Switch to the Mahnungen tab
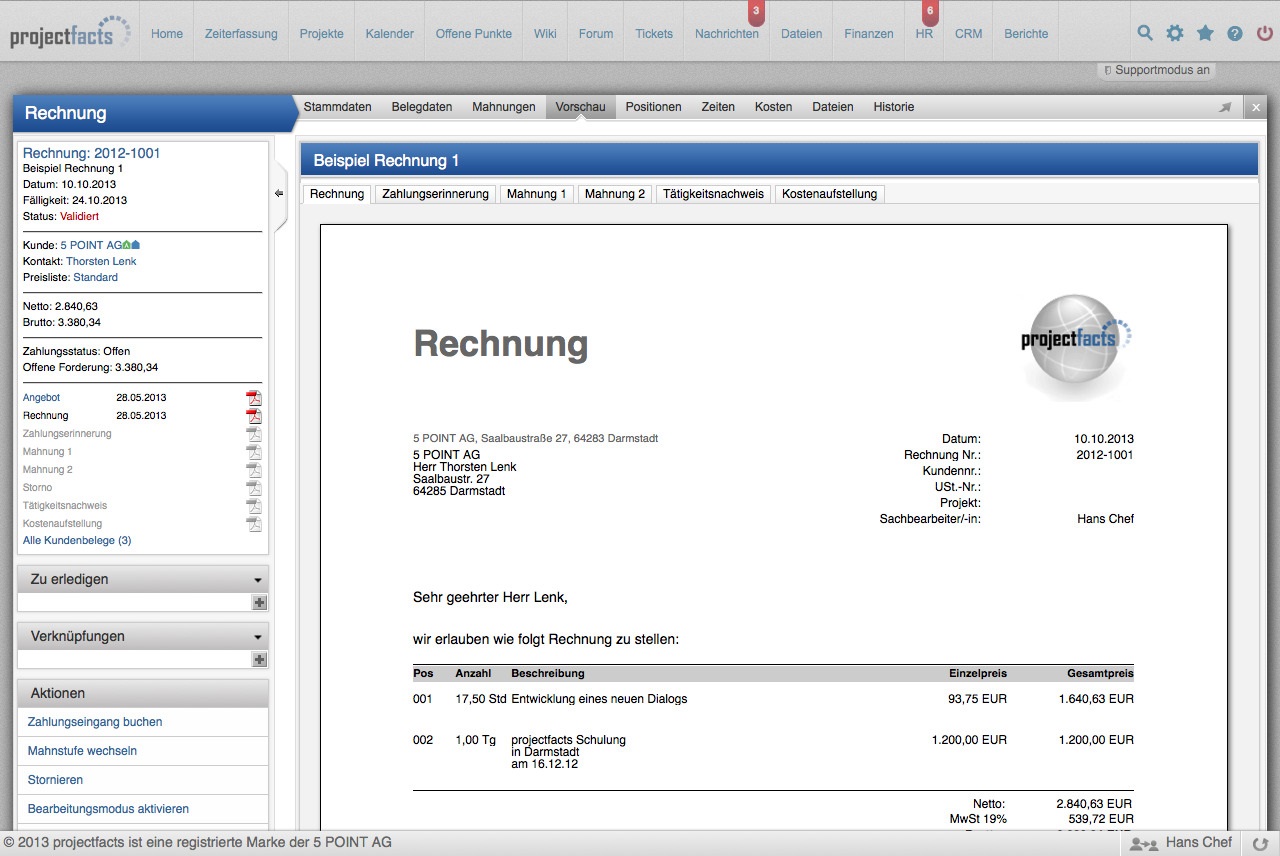 tap(504, 107)
